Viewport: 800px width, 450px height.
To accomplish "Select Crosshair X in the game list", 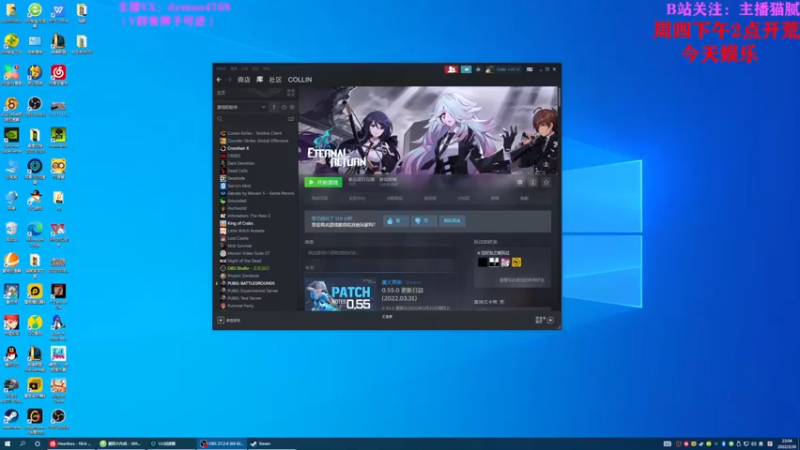I will 238,148.
